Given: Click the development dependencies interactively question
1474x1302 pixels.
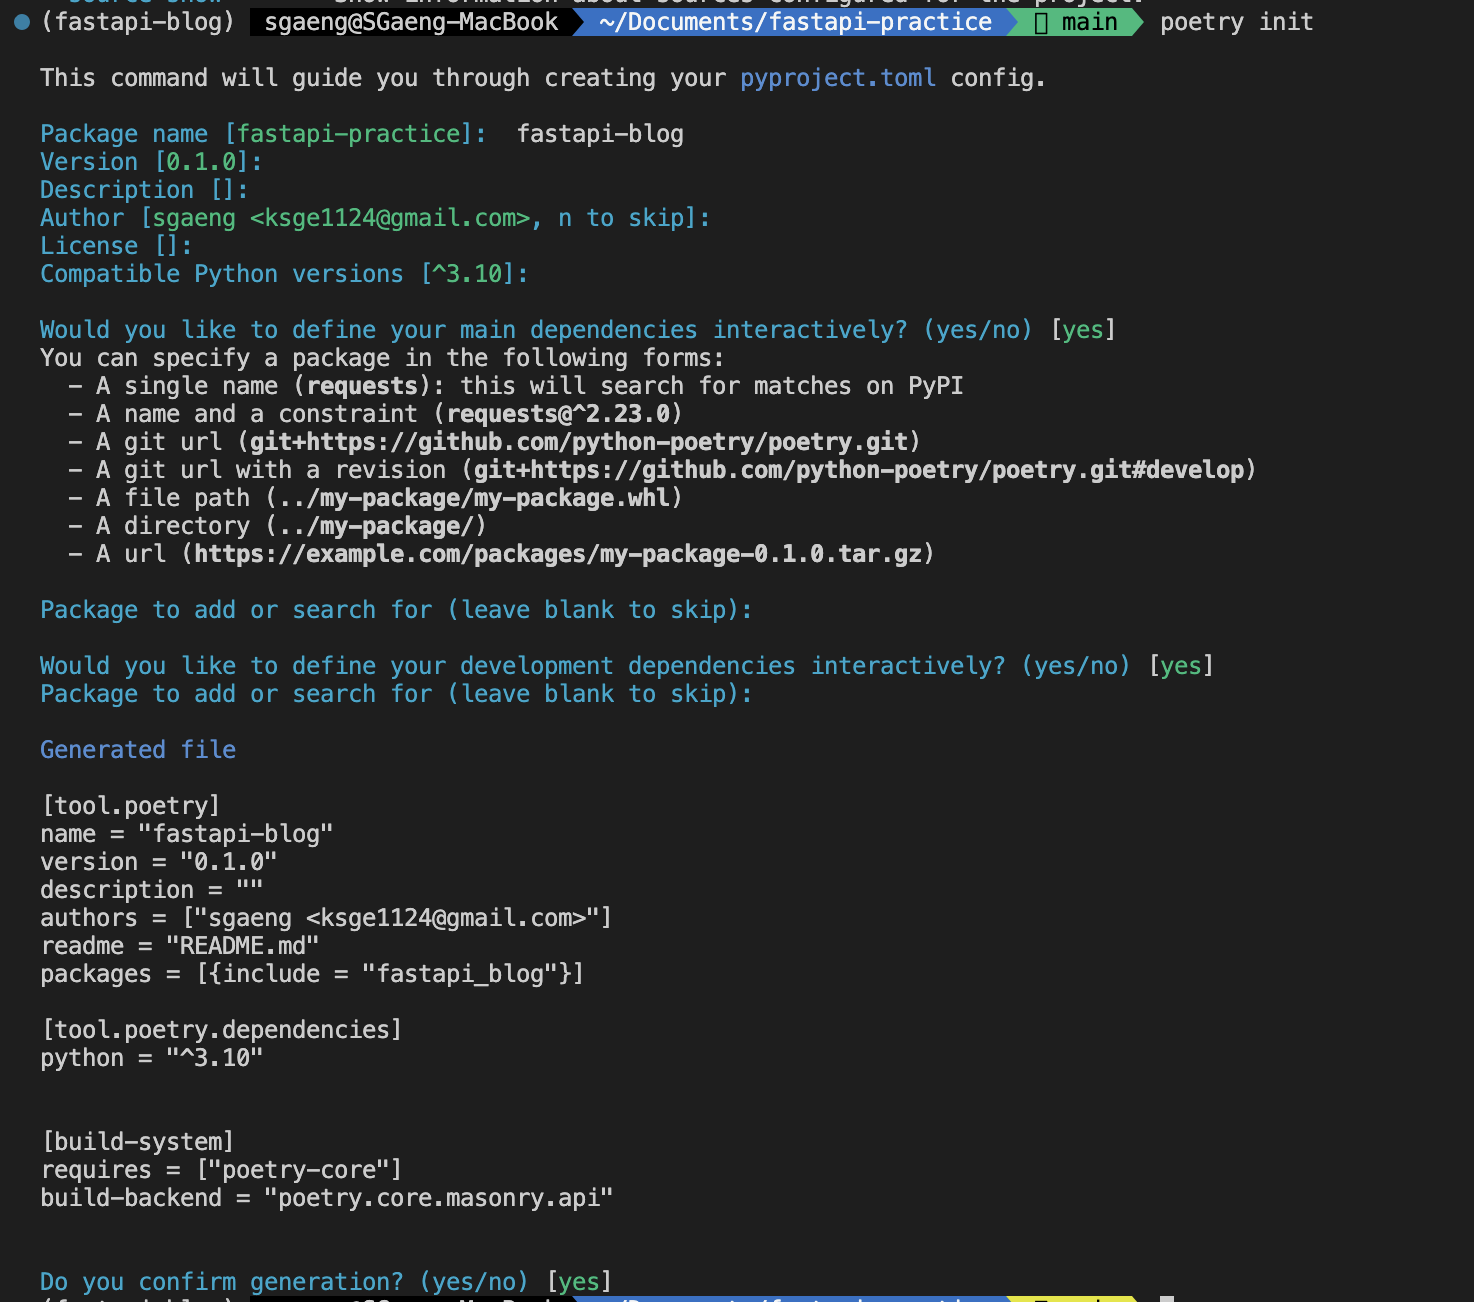Looking at the screenshot, I should (627, 666).
